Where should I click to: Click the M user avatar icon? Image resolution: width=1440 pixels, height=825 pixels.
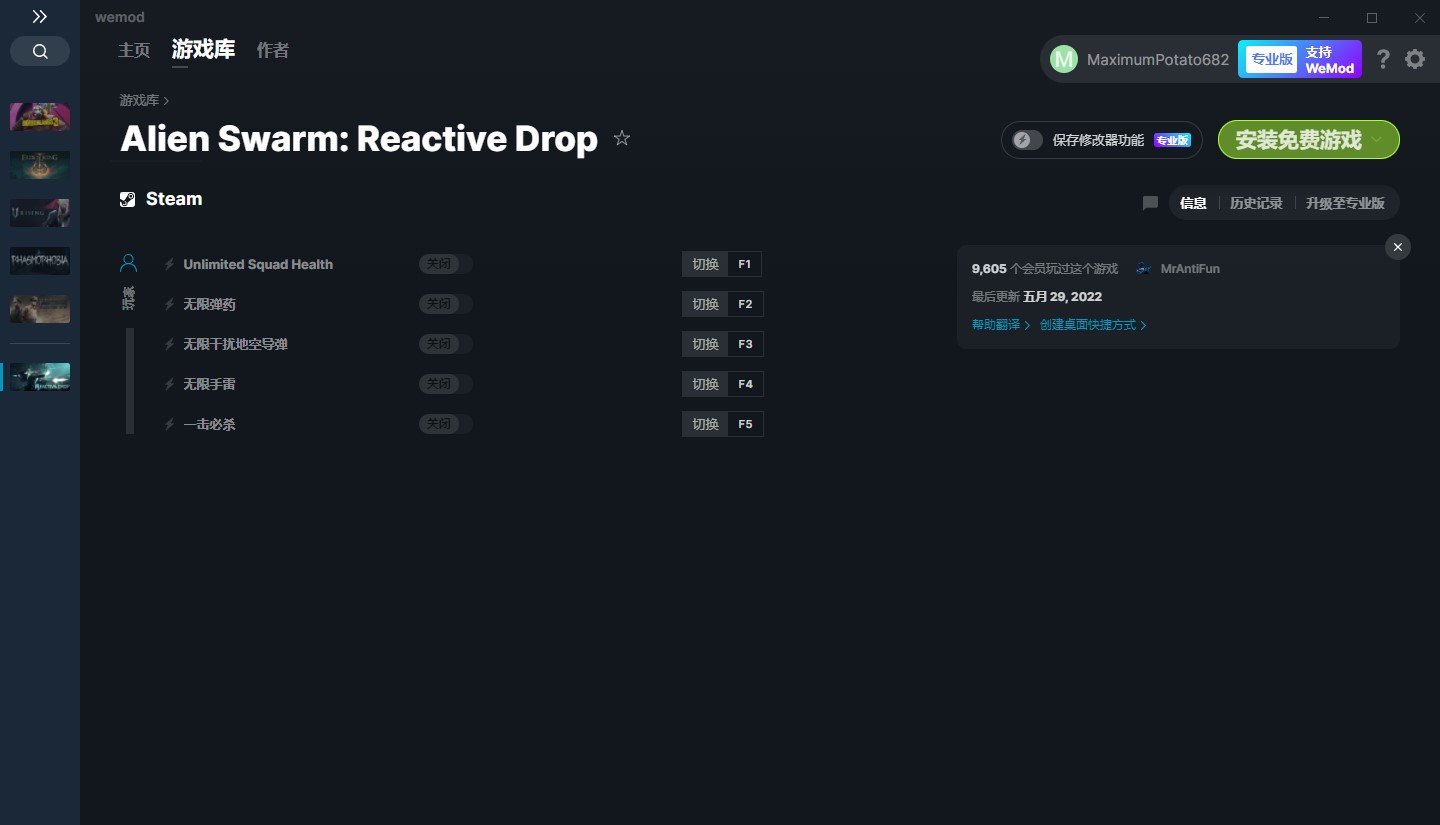coord(1064,59)
